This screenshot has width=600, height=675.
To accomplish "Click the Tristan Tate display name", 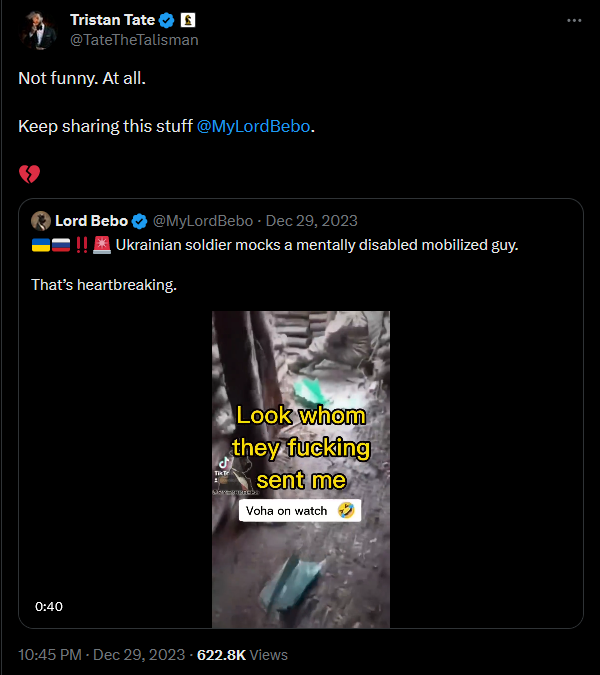I will coord(112,20).
